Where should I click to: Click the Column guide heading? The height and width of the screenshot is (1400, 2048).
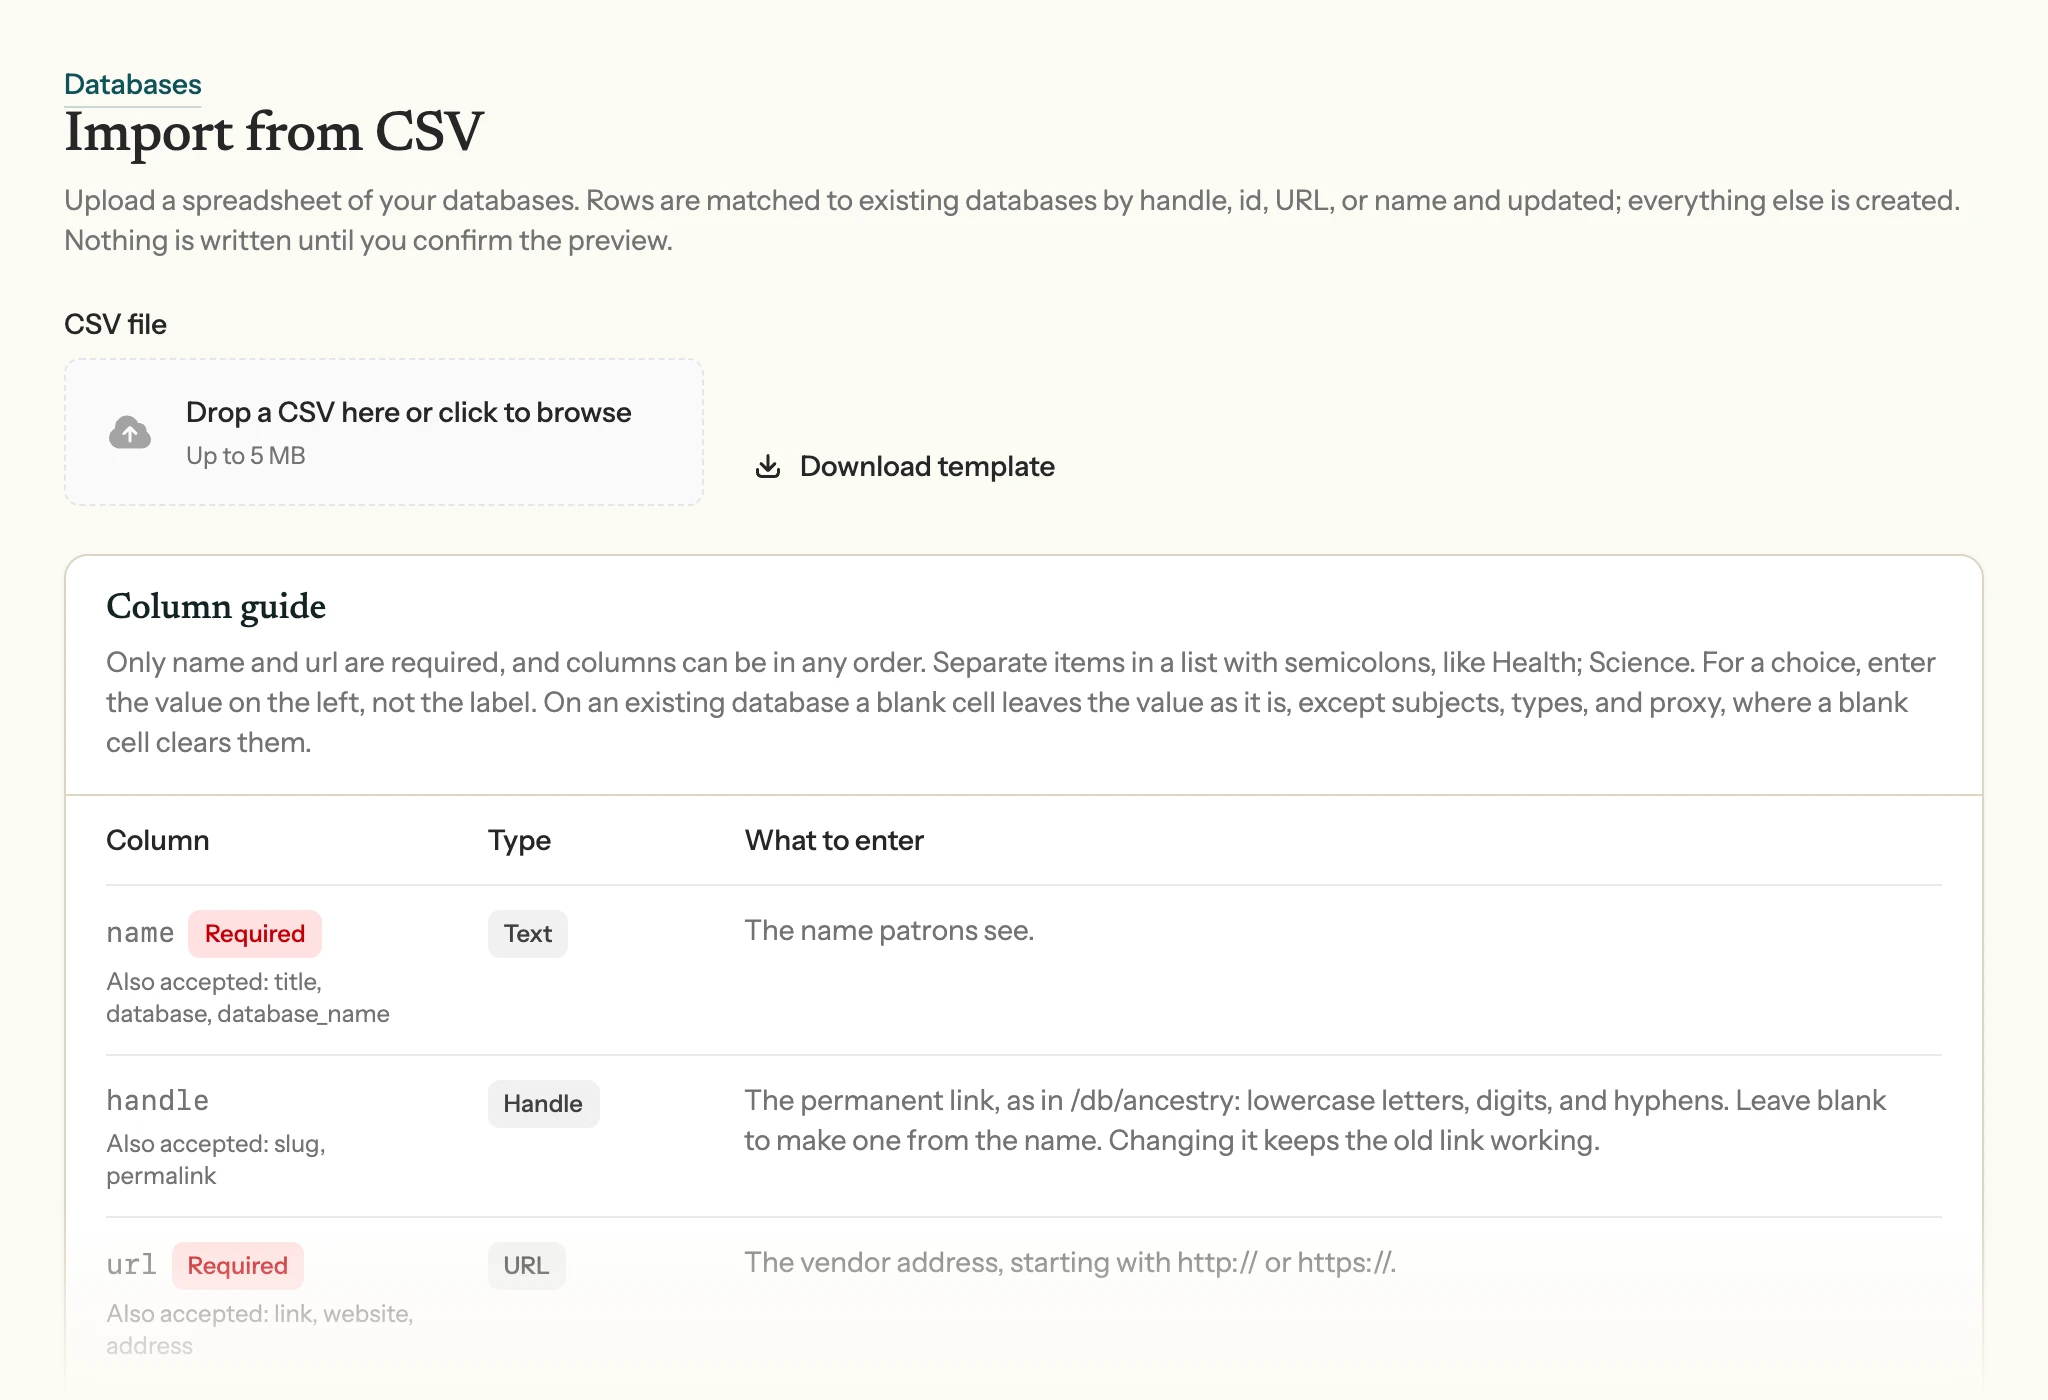coord(216,606)
